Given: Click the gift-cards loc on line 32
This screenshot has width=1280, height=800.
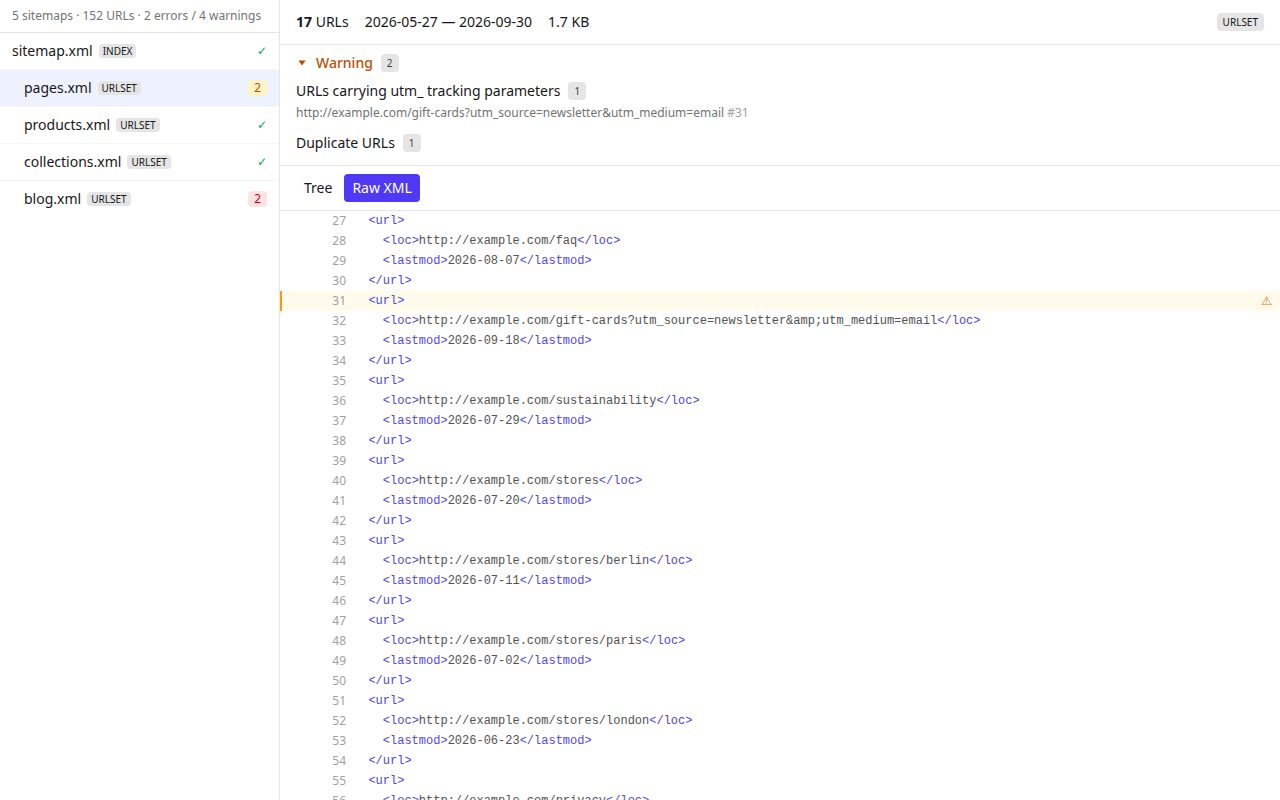Looking at the screenshot, I should pyautogui.click(x=681, y=320).
